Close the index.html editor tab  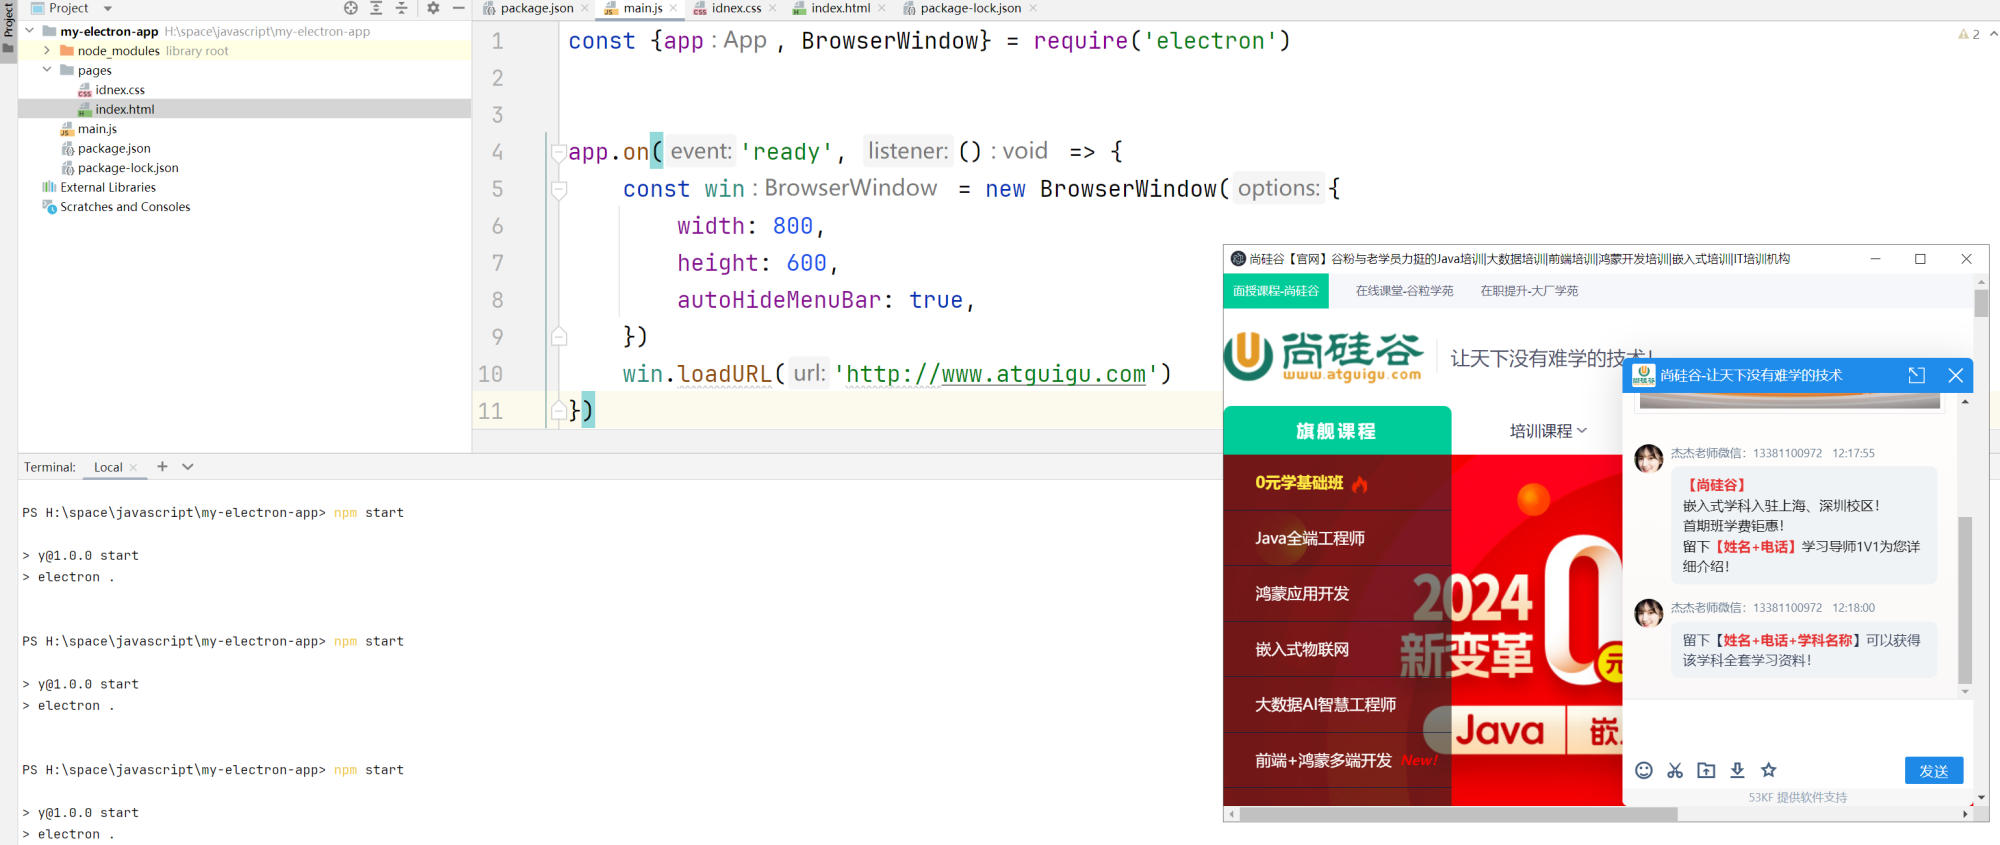pos(881,8)
